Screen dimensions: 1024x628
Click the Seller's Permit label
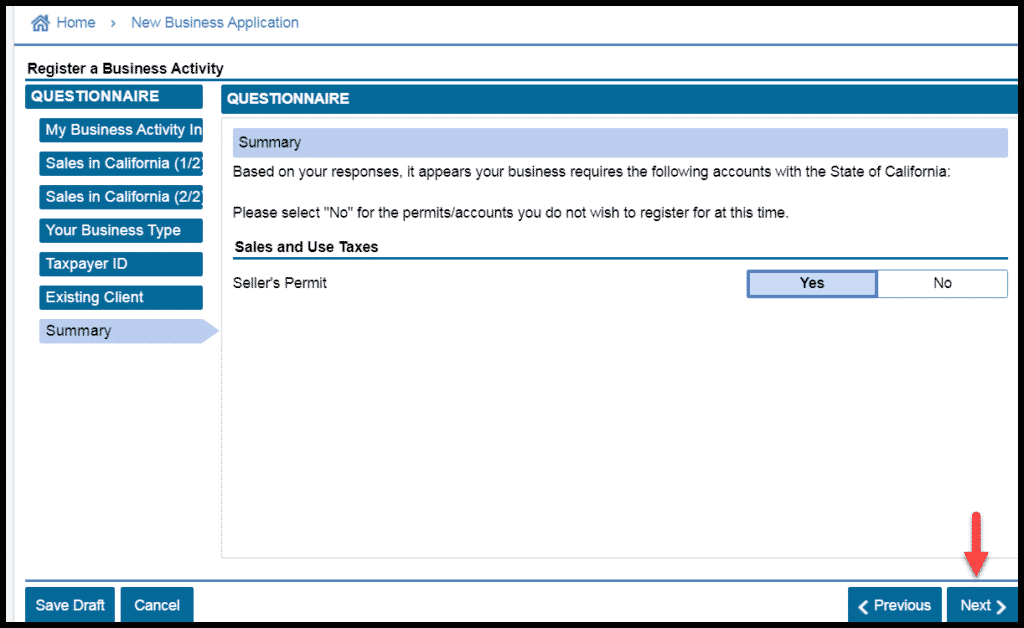pos(280,283)
